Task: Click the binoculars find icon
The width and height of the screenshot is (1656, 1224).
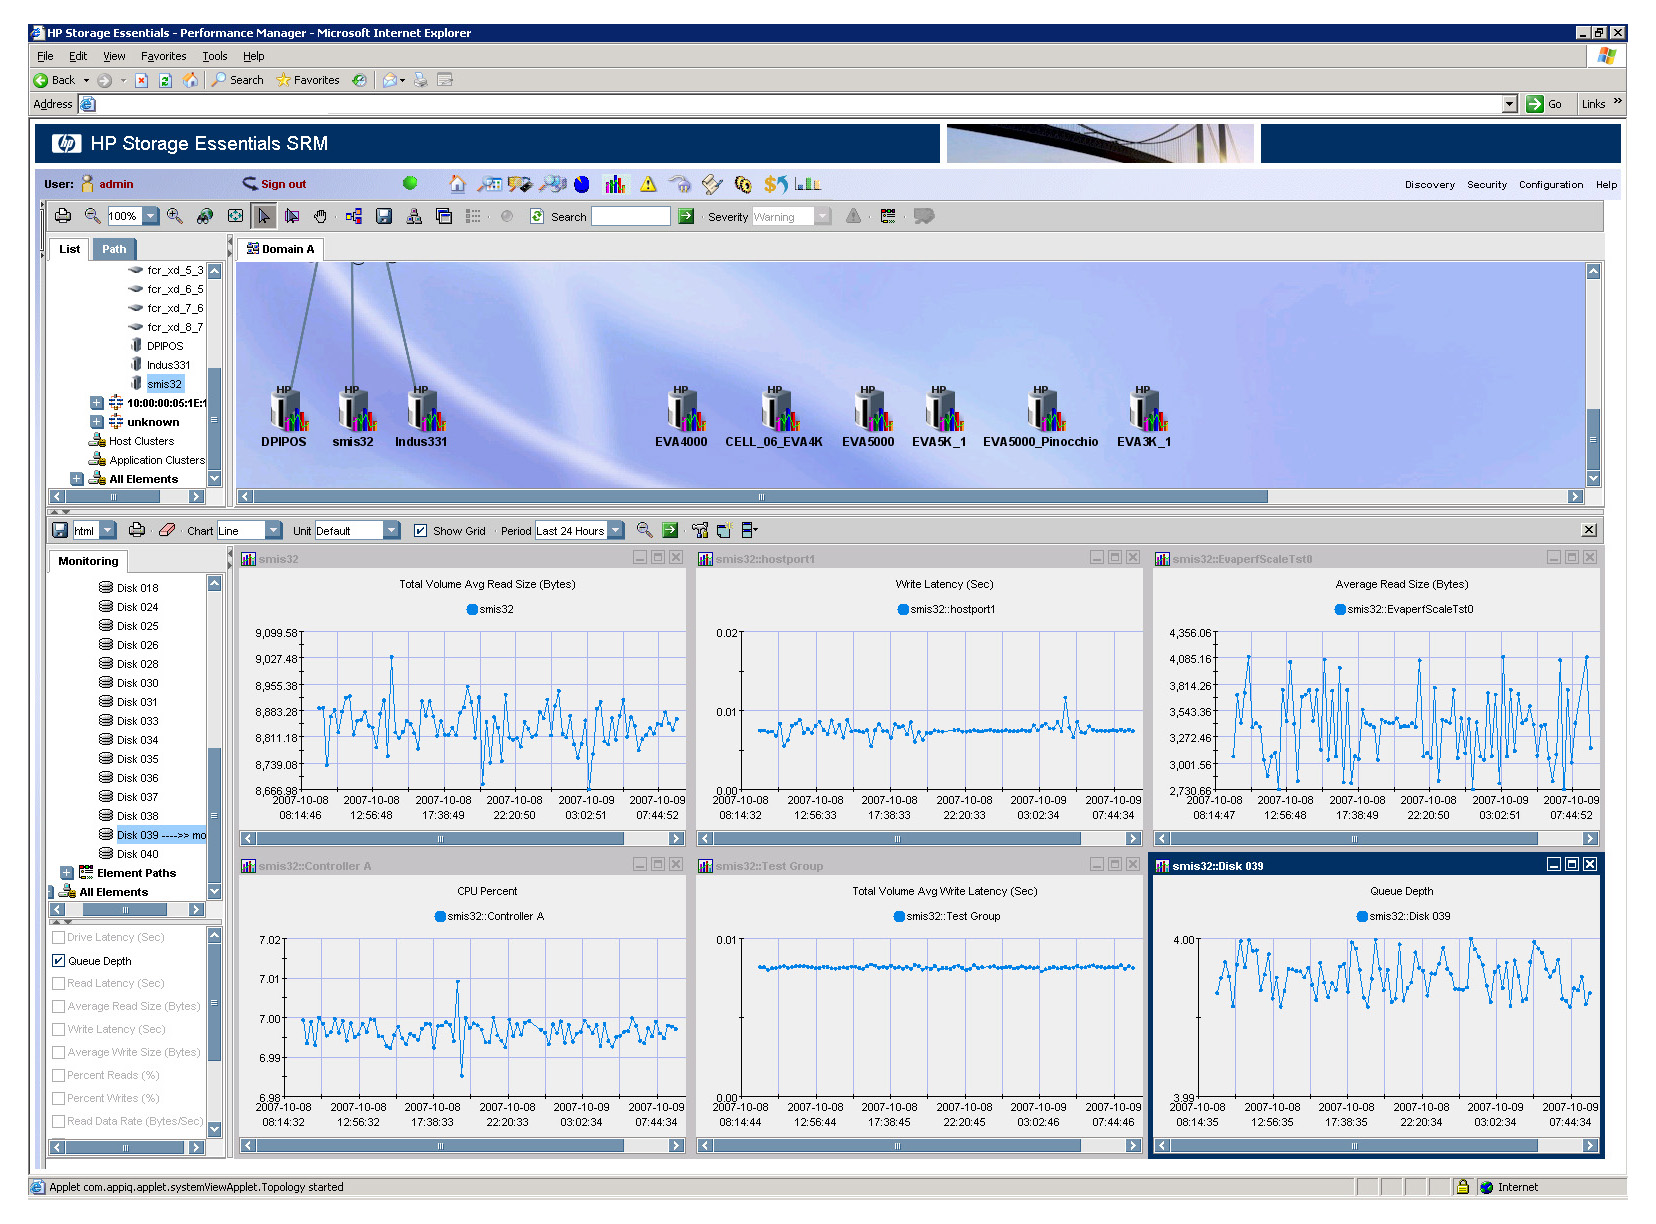Action: click(x=205, y=216)
